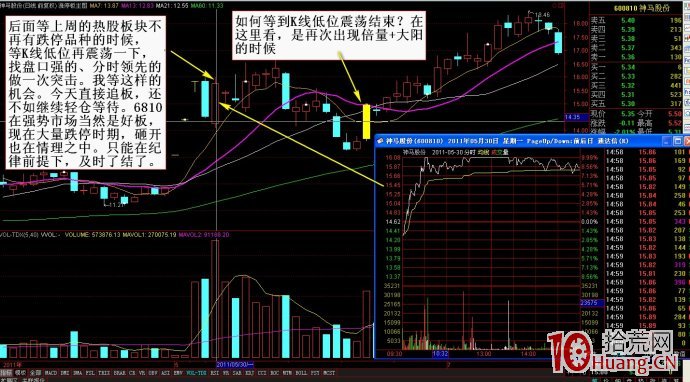The height and width of the screenshot is (382, 690).
Task: Select the KDJ indicator tab
Action: (249, 372)
